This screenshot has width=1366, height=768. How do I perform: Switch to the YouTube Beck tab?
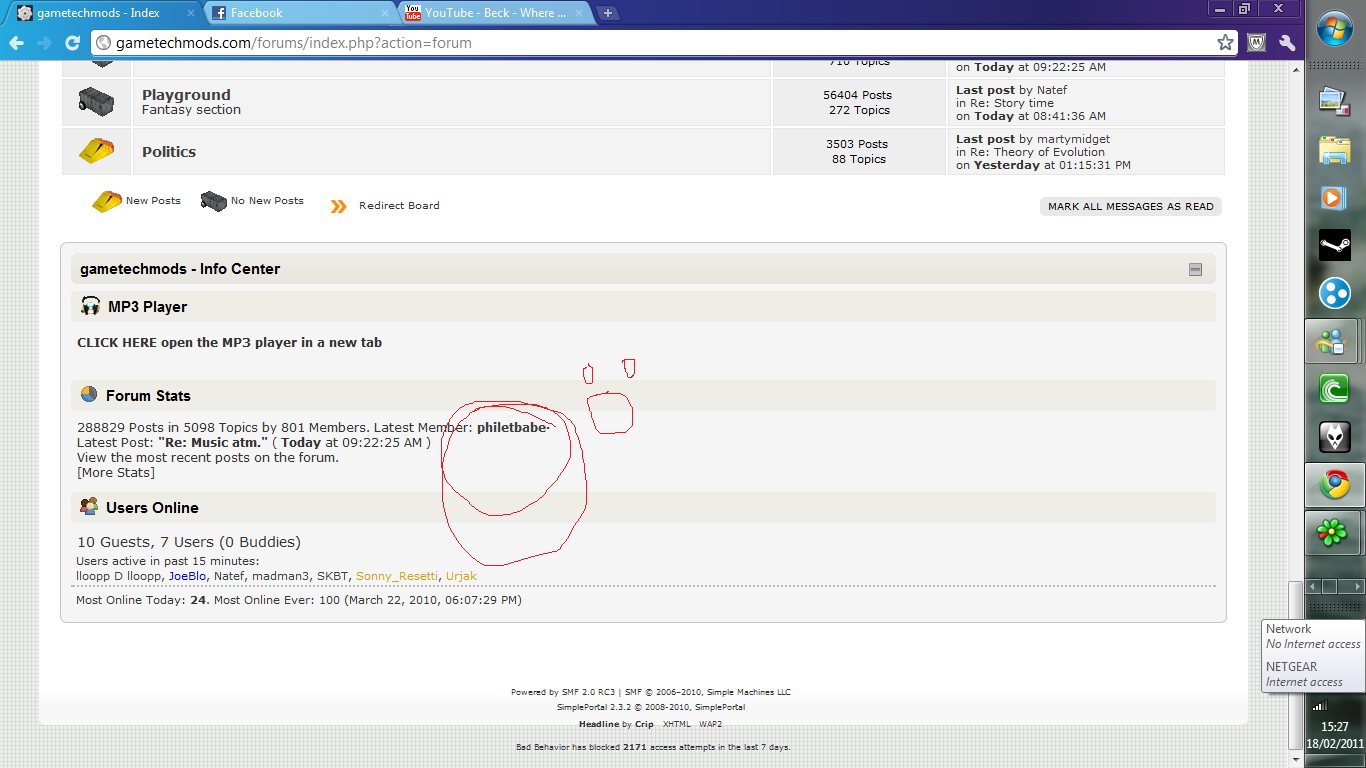tap(495, 13)
